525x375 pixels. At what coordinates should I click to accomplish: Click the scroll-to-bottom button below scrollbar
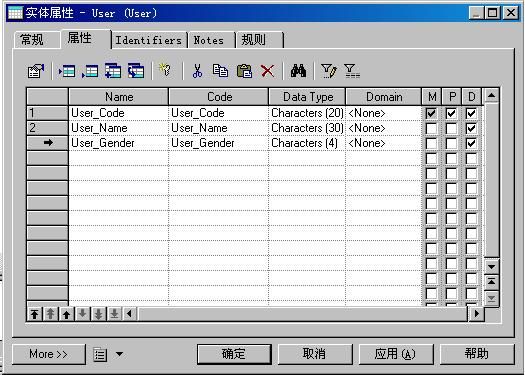(x=492, y=298)
